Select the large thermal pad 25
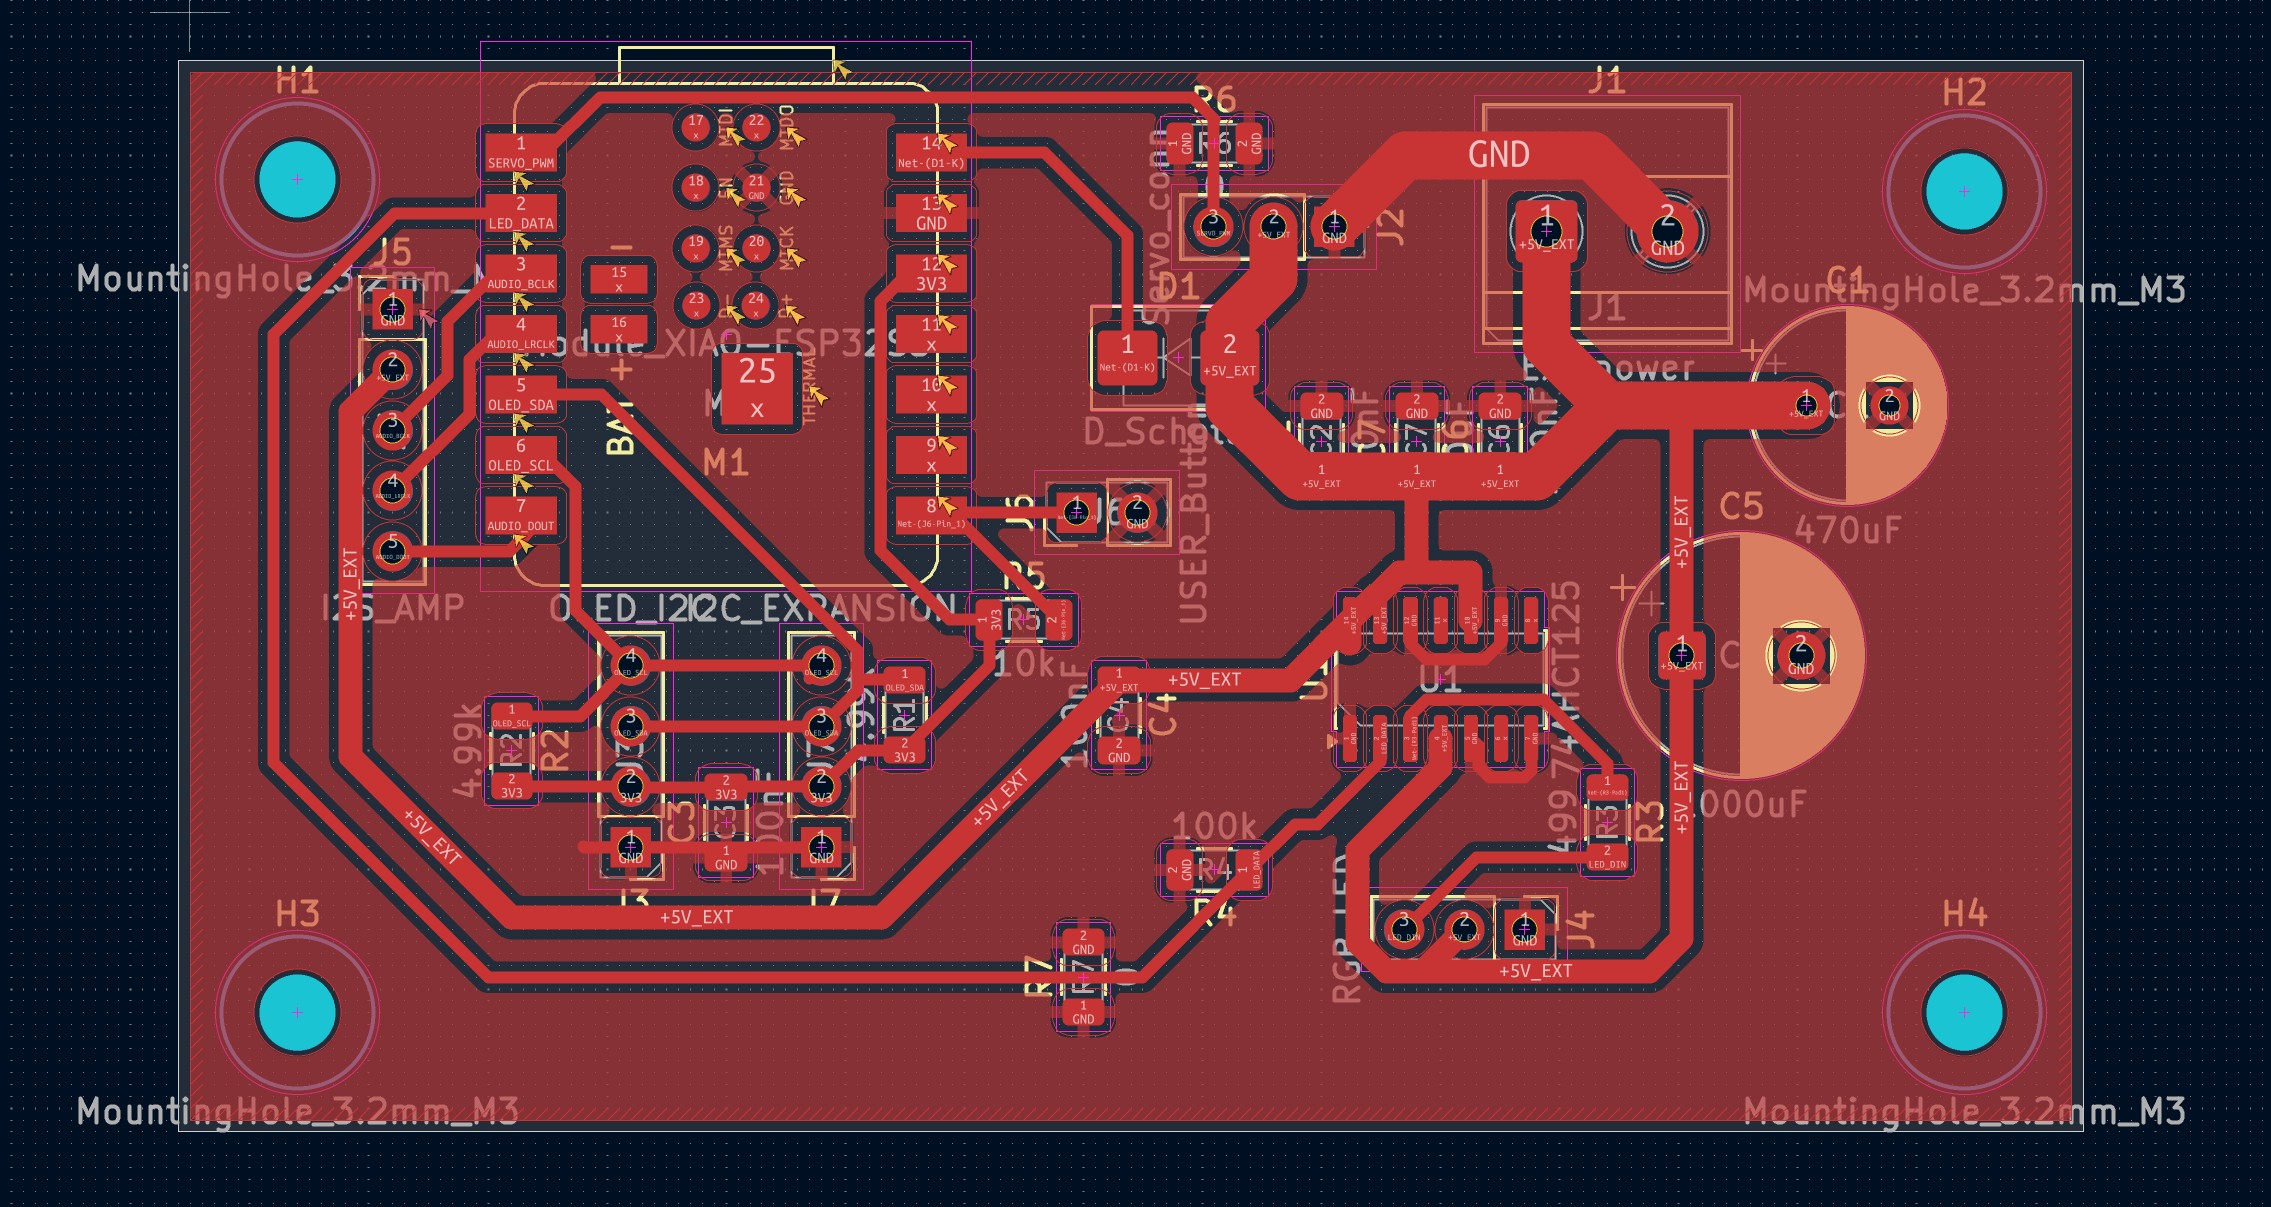The width and height of the screenshot is (2271, 1207). [757, 388]
